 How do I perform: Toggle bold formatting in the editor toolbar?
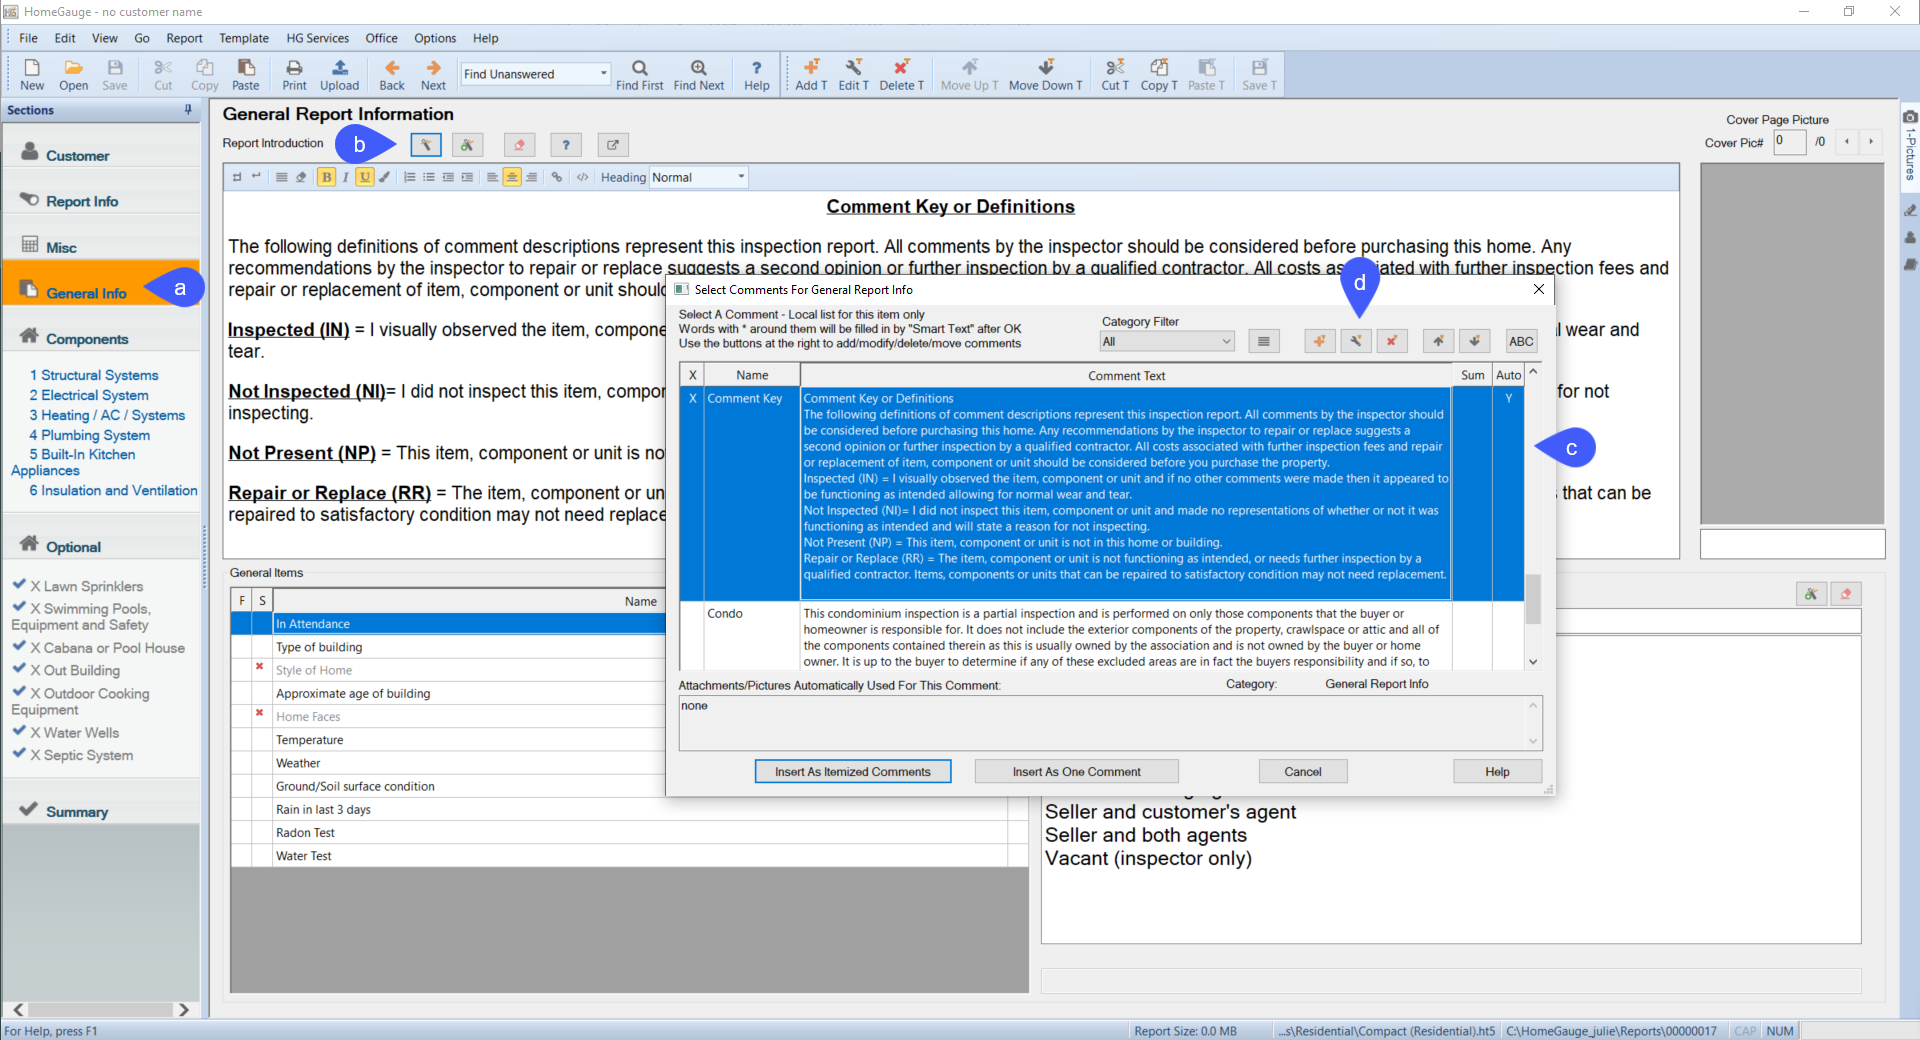[326, 177]
